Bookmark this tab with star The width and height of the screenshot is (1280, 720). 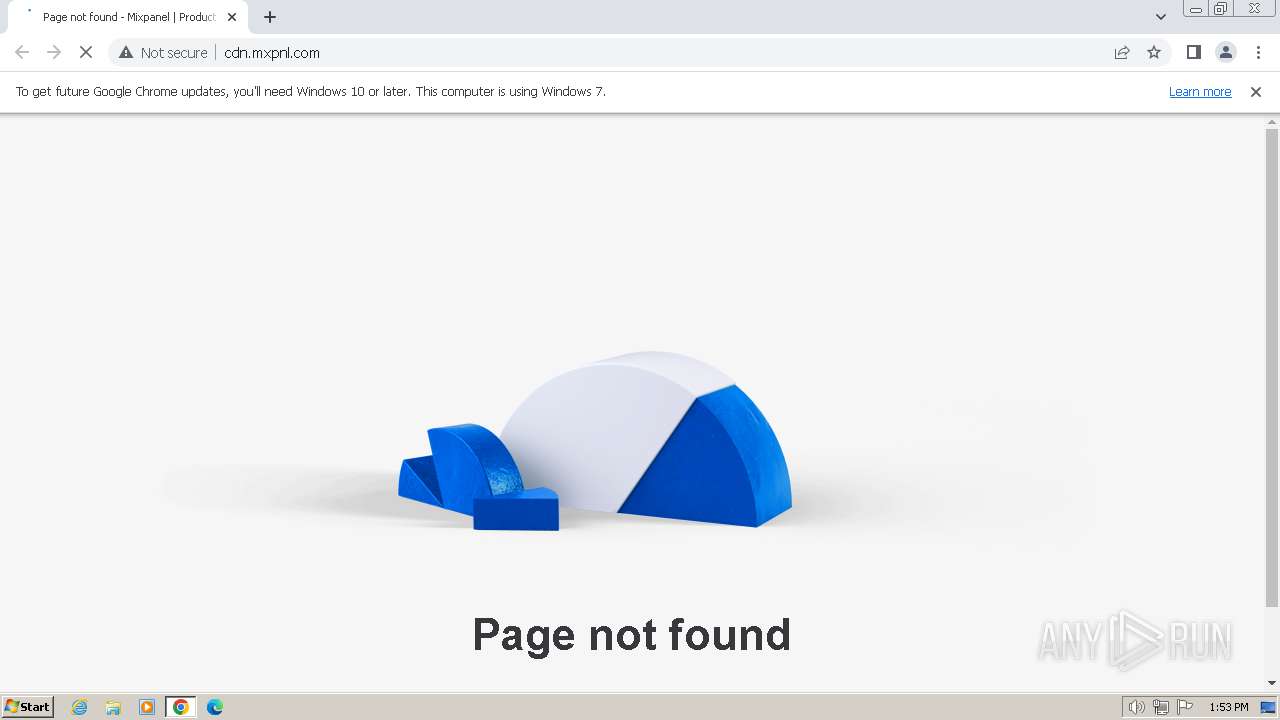(x=1154, y=52)
